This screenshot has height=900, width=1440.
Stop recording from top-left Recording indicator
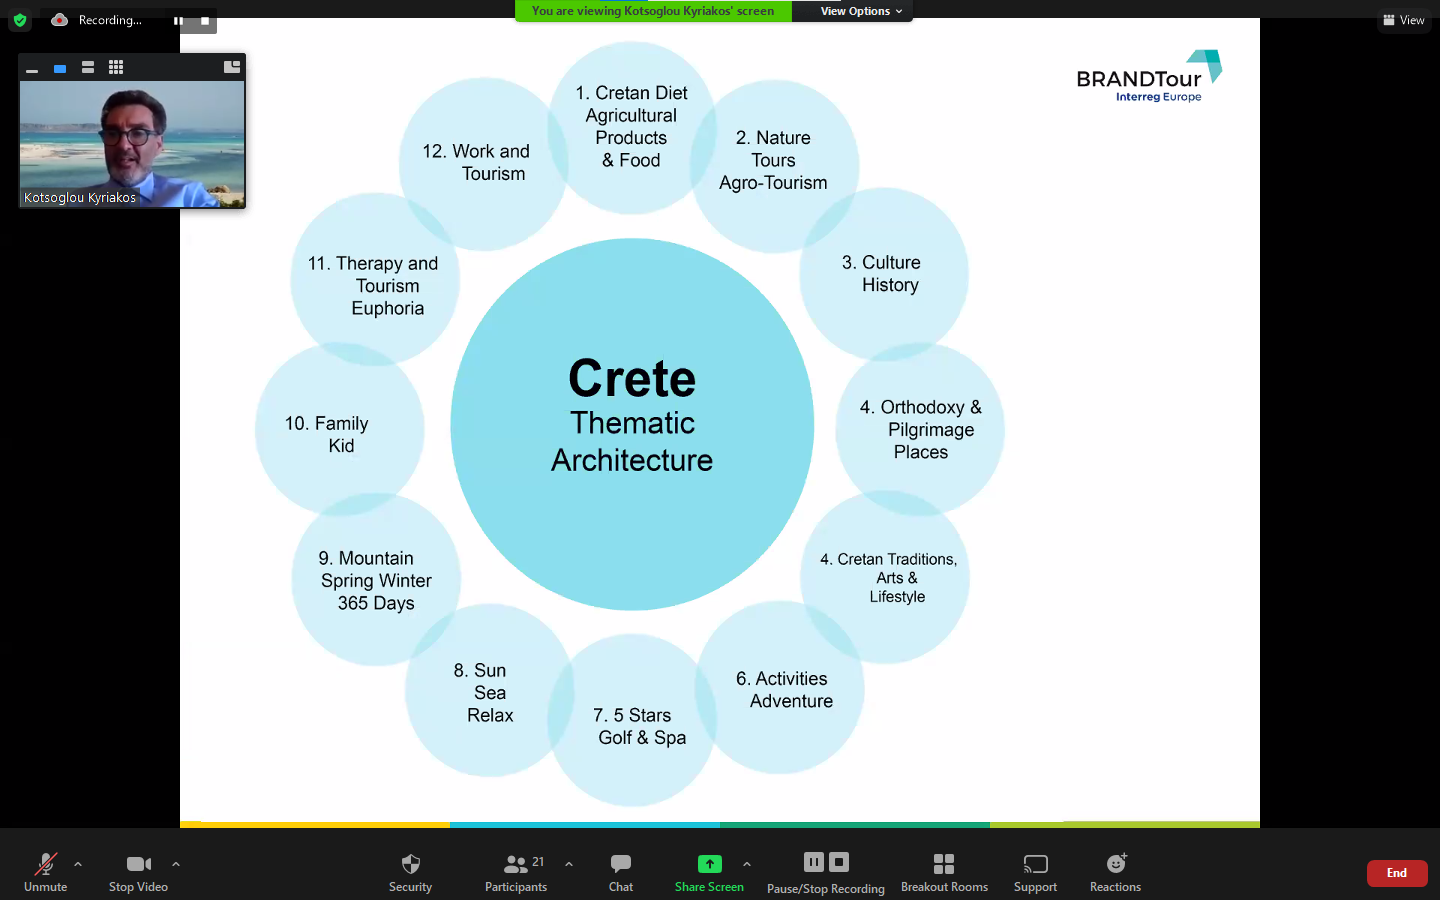pos(205,20)
